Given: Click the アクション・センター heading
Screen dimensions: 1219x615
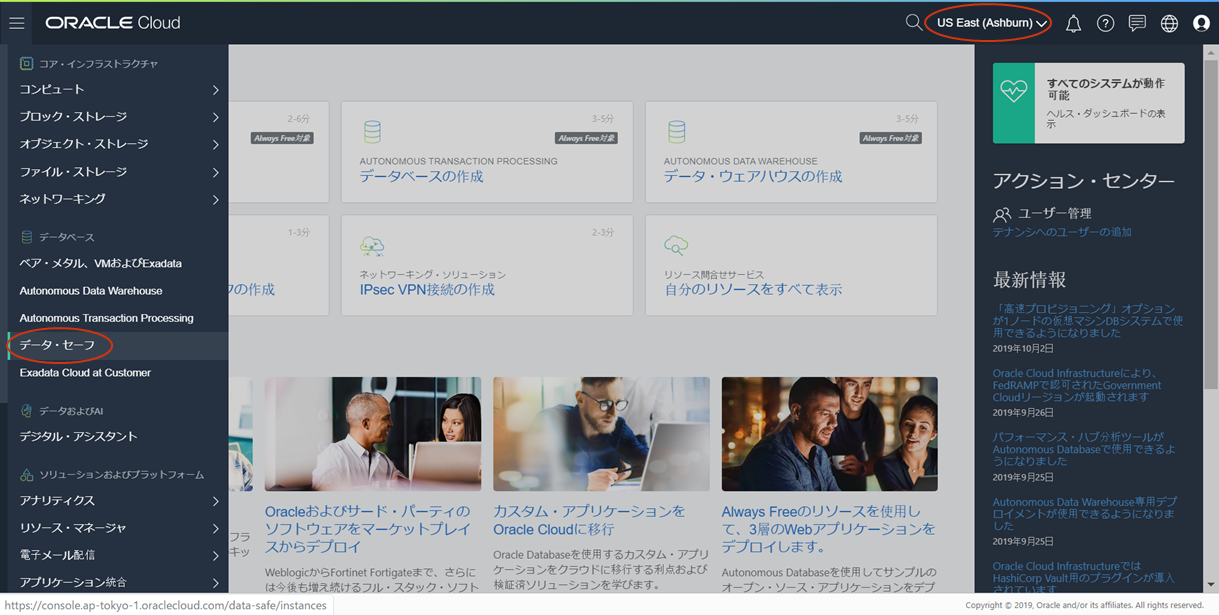Looking at the screenshot, I should coord(1084,181).
